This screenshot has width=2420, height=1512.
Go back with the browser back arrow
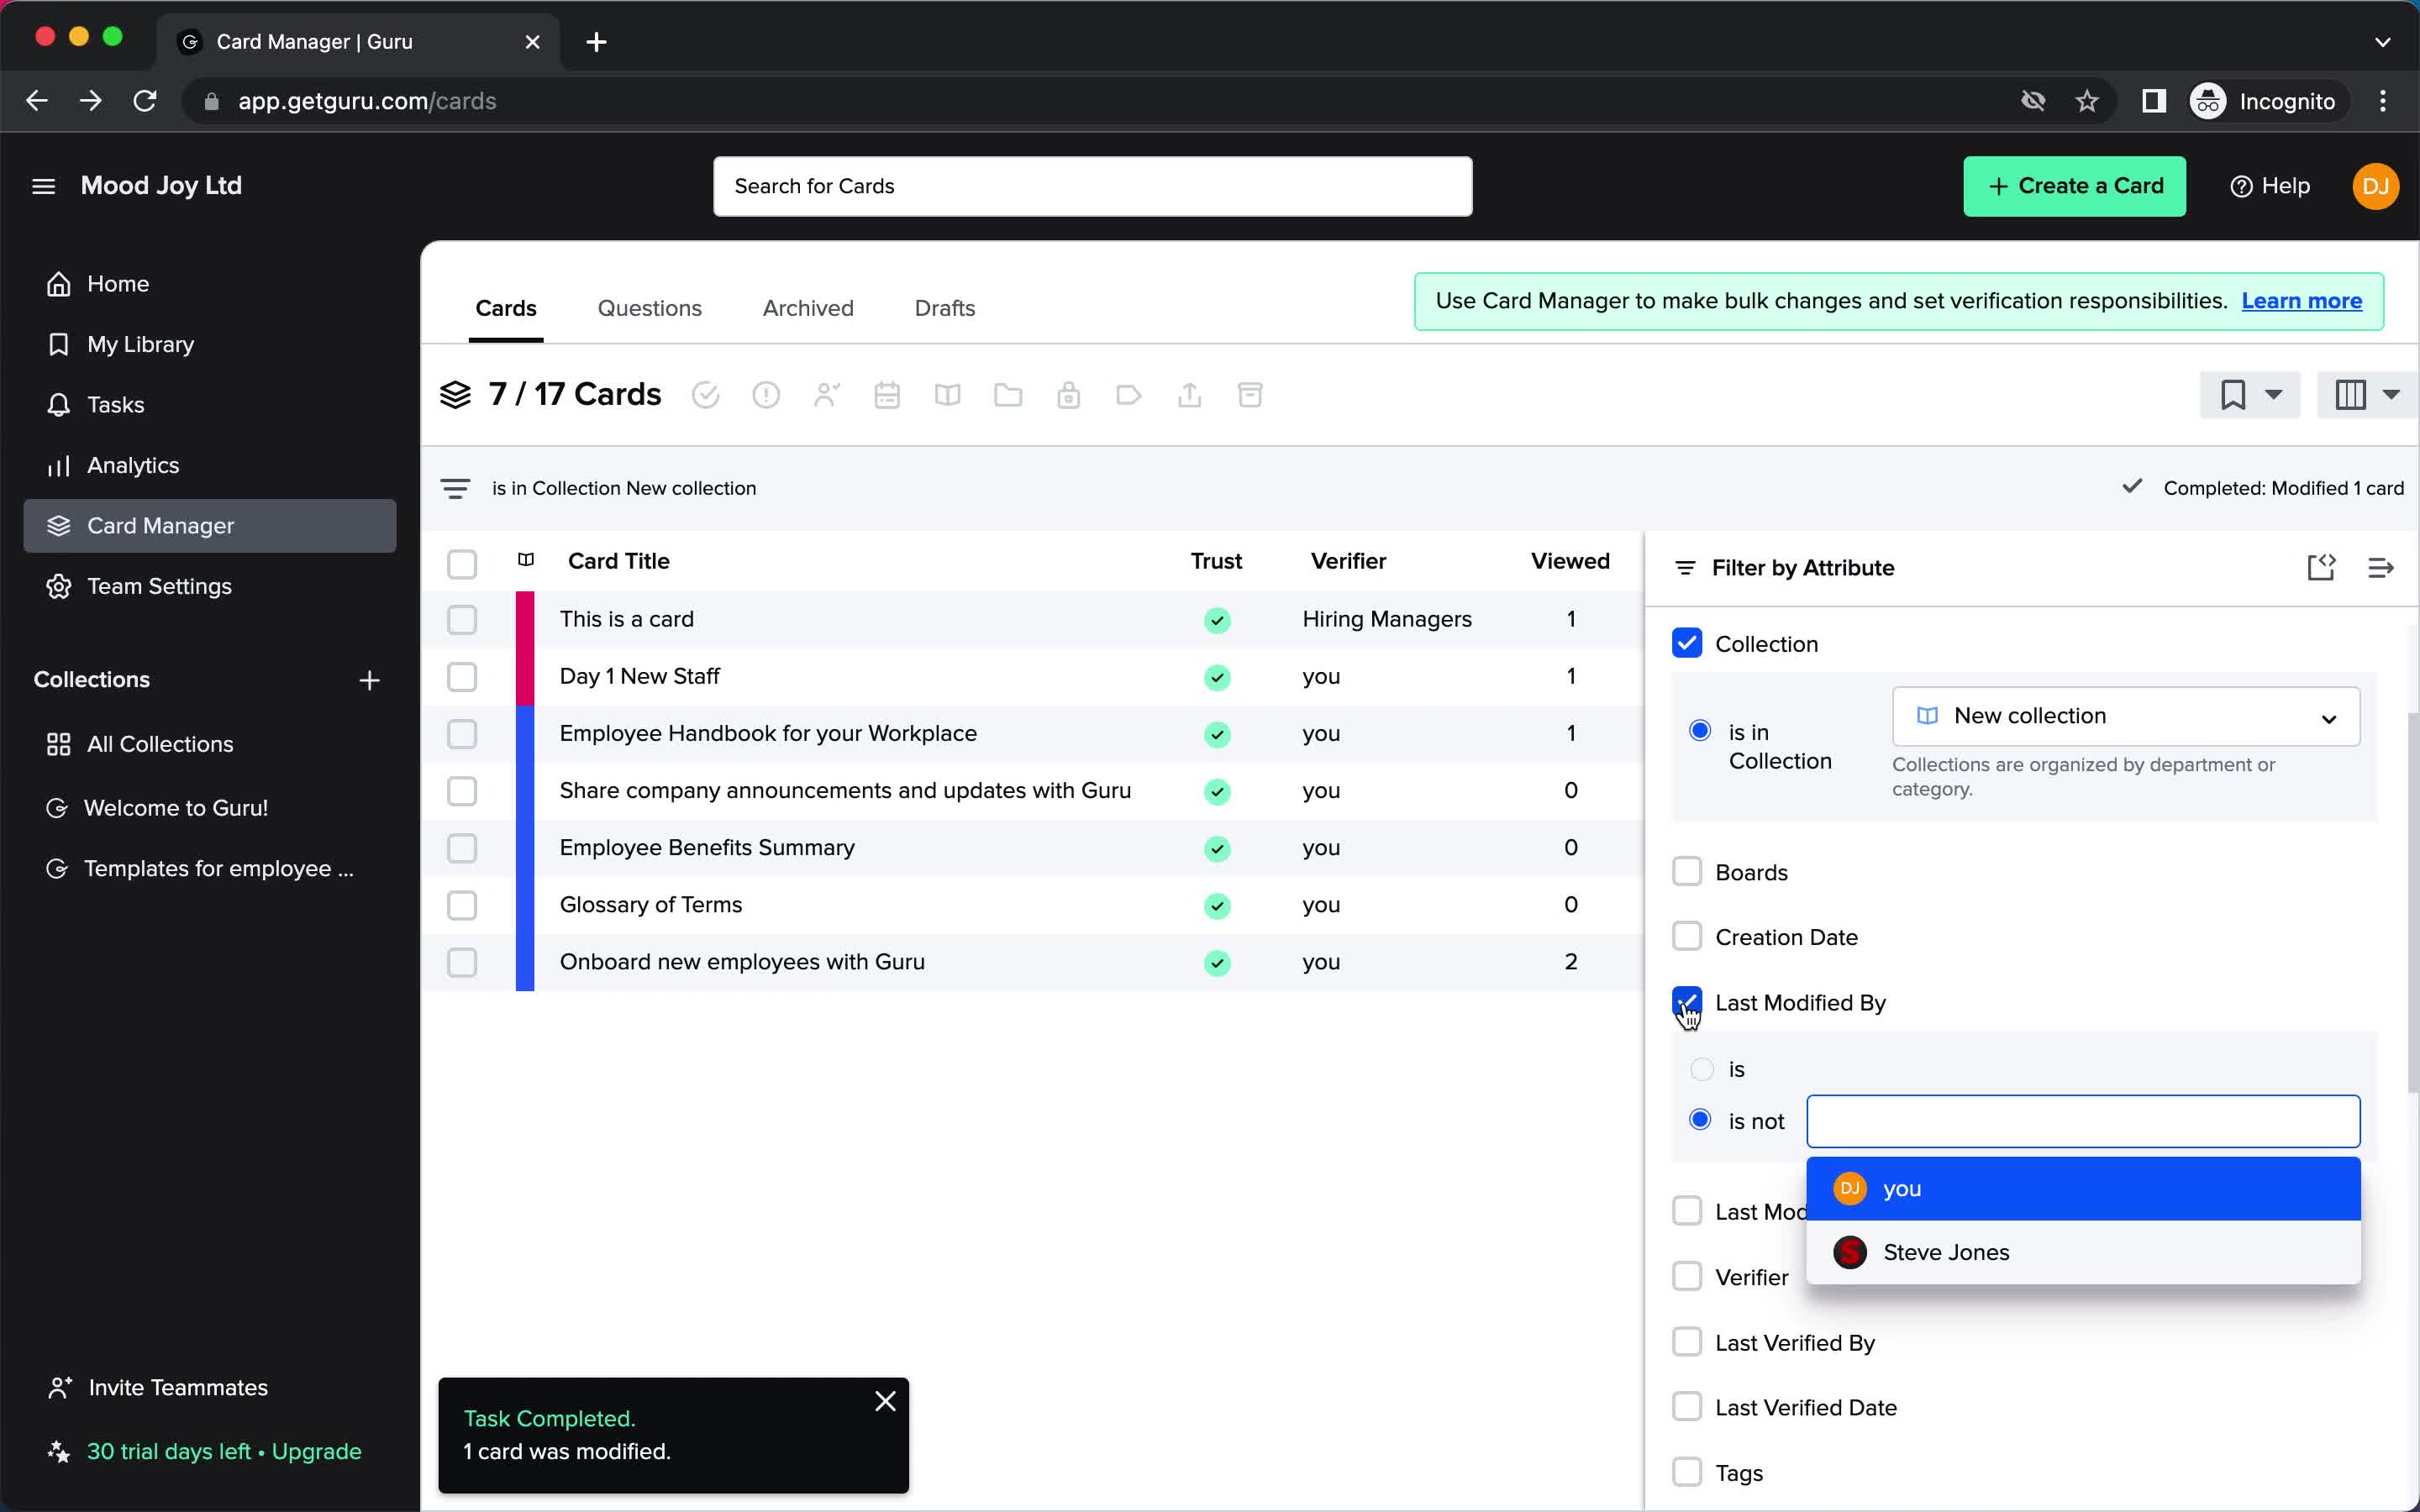tap(37, 101)
